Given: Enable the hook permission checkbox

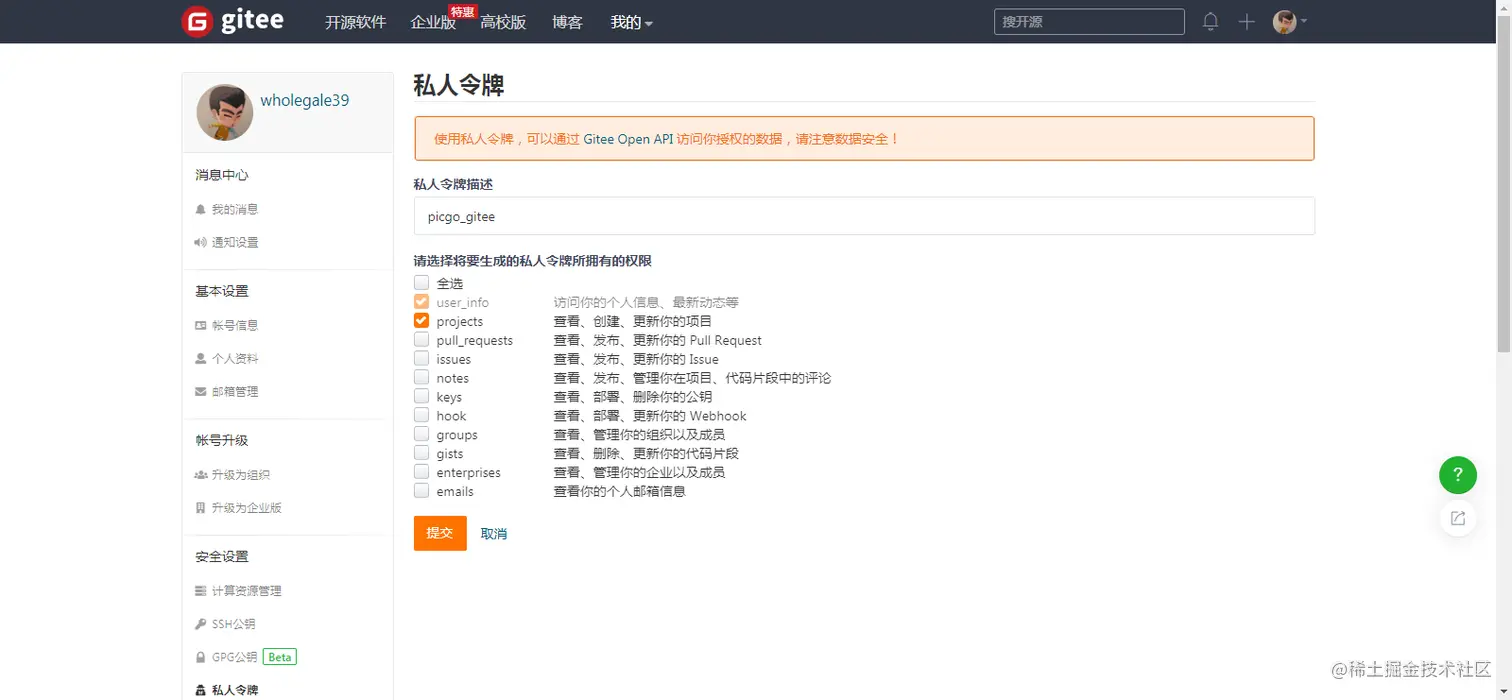Looking at the screenshot, I should (421, 416).
